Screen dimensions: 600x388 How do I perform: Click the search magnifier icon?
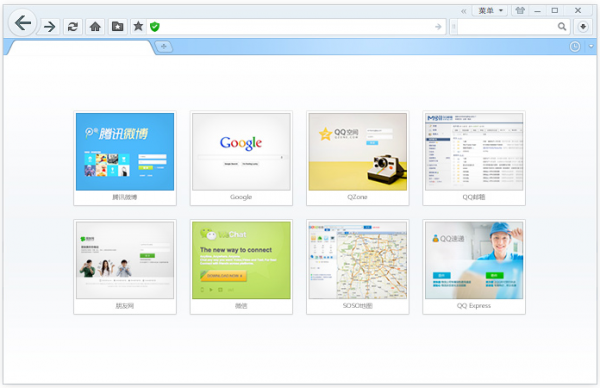[562, 26]
